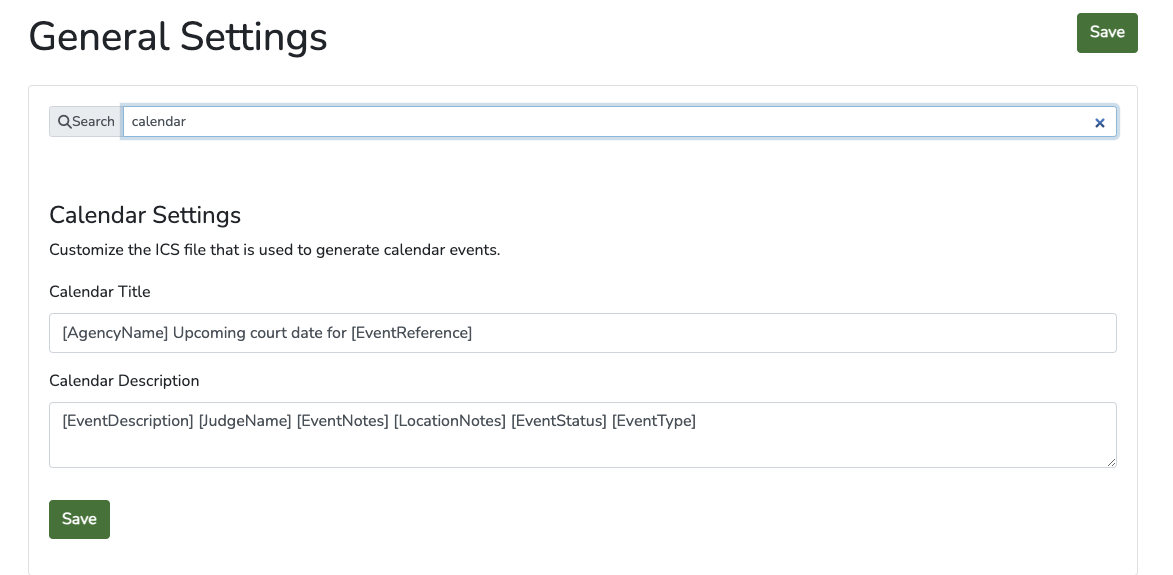
Task: Click inside the Calendar Description textarea
Action: click(583, 435)
